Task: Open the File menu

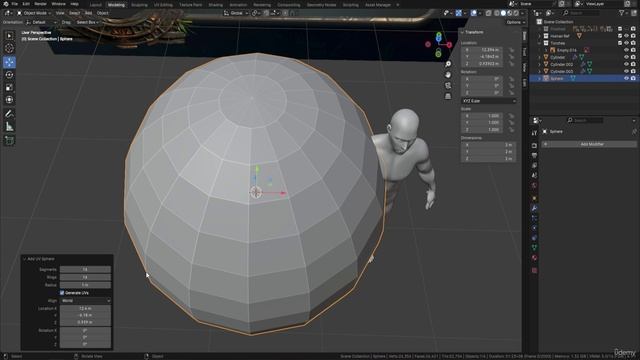Action: coord(15,4)
